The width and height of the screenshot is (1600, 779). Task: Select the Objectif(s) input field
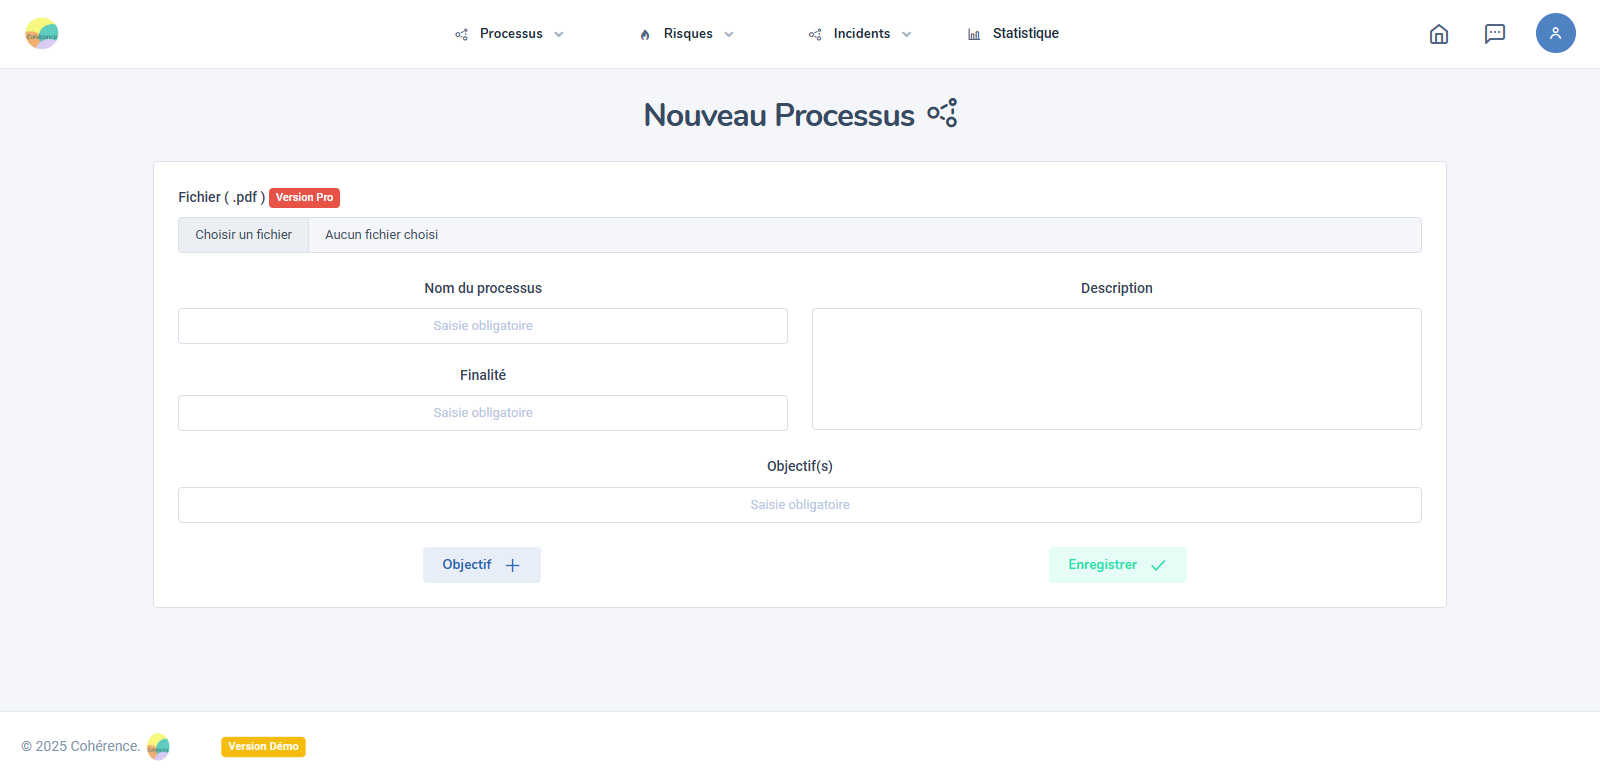(799, 505)
